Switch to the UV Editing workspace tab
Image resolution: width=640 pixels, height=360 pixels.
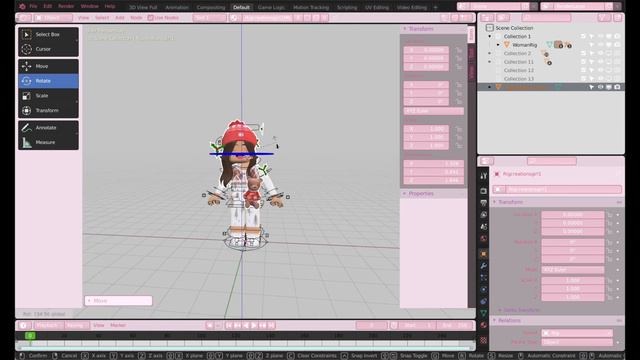coord(377,7)
